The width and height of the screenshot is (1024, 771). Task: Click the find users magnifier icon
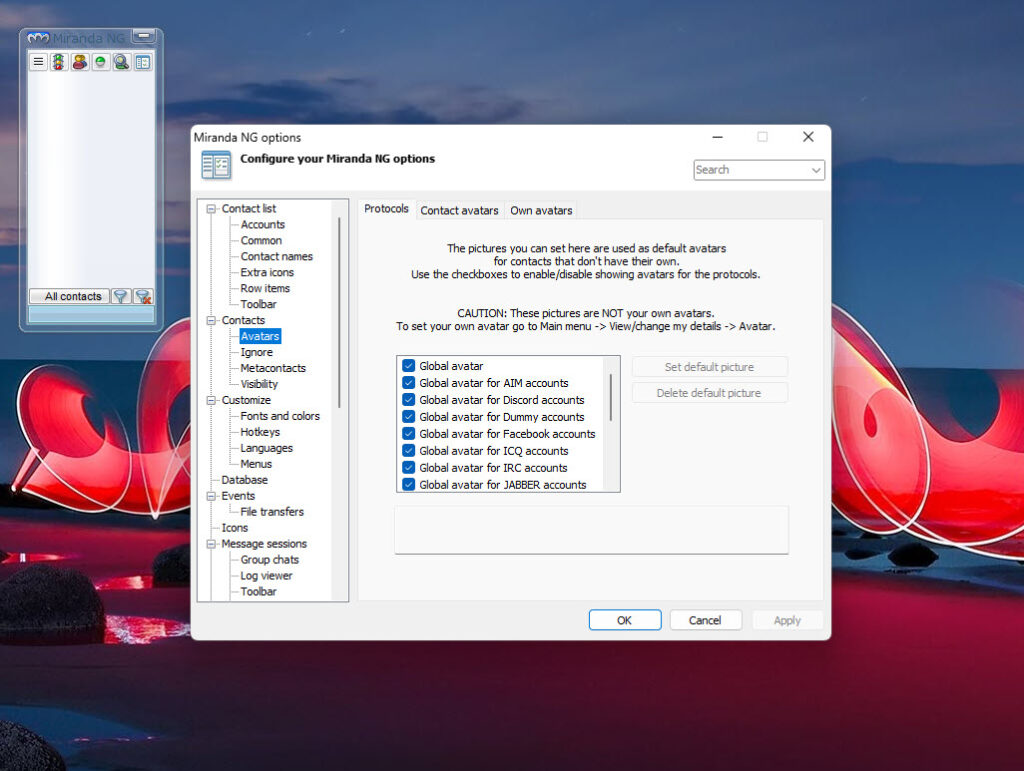point(121,62)
